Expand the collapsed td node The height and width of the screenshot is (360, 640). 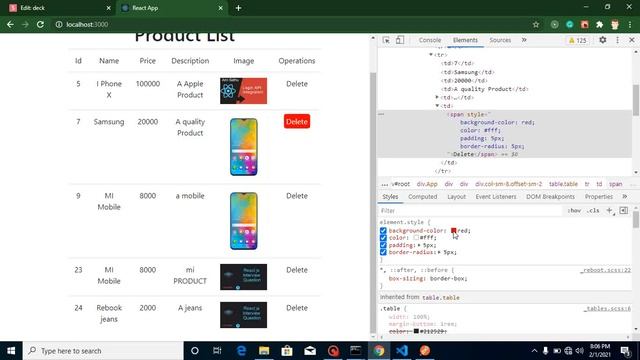(437, 97)
